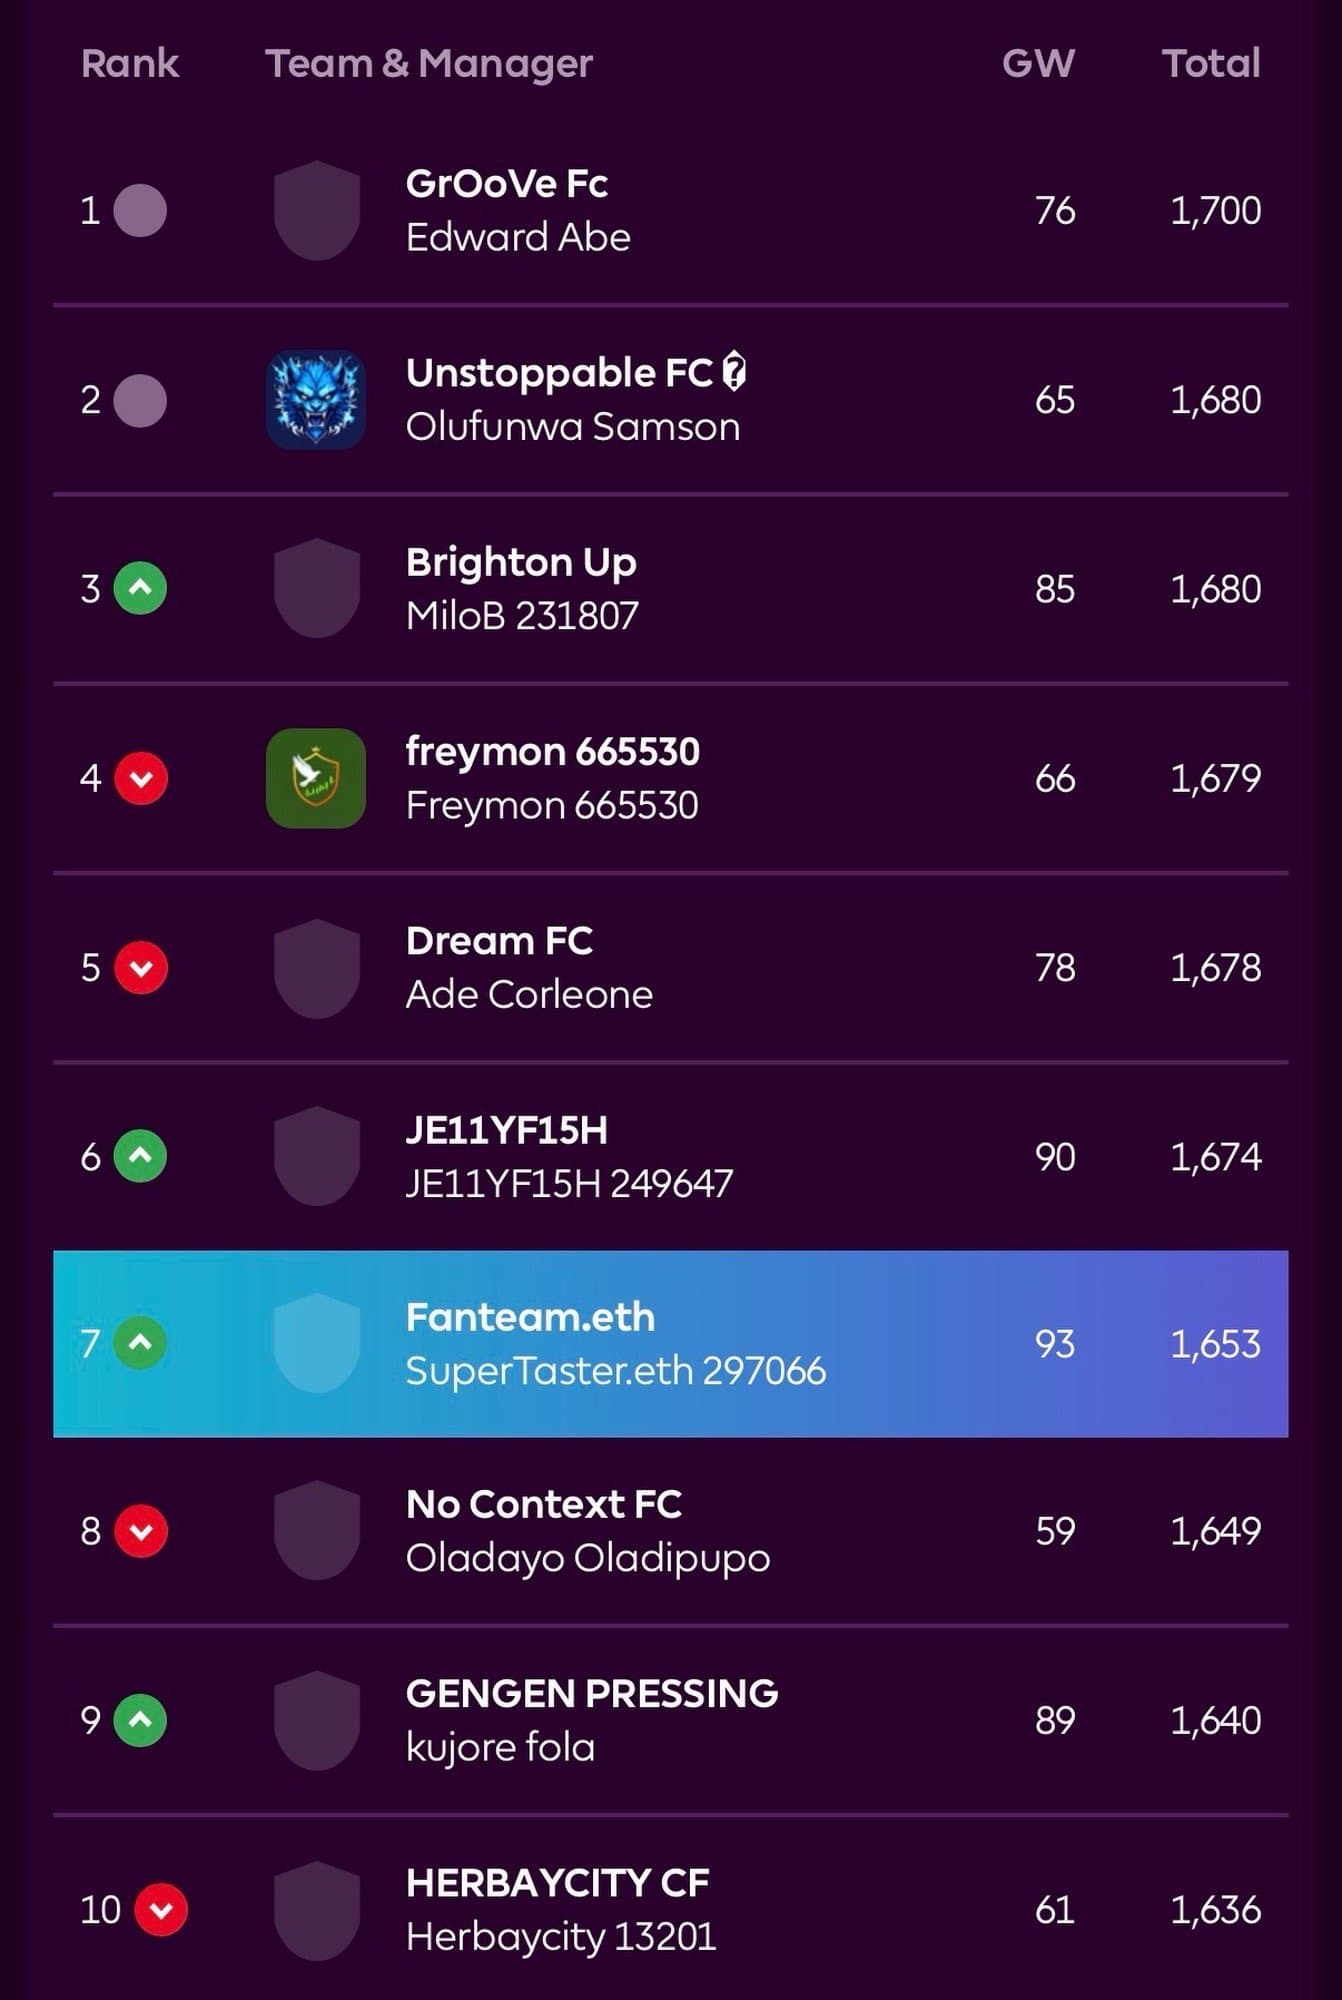Select the Total column header
The height and width of the screenshot is (2000, 1342).
click(x=1211, y=63)
